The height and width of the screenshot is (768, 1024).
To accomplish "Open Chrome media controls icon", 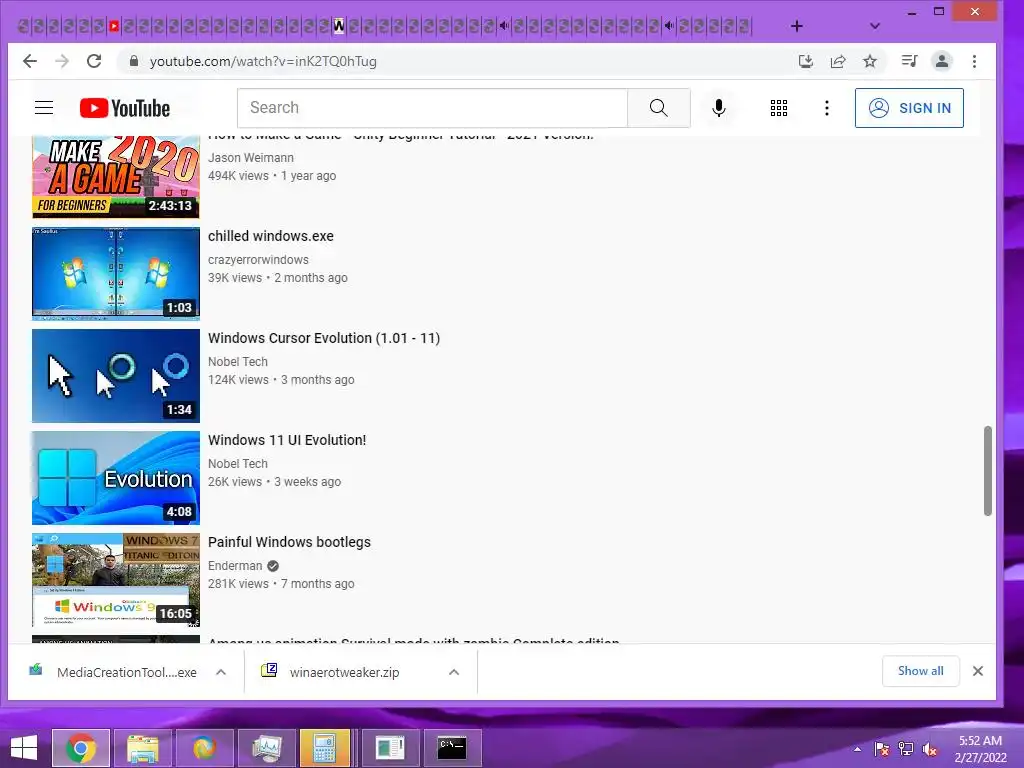I will [x=909, y=61].
